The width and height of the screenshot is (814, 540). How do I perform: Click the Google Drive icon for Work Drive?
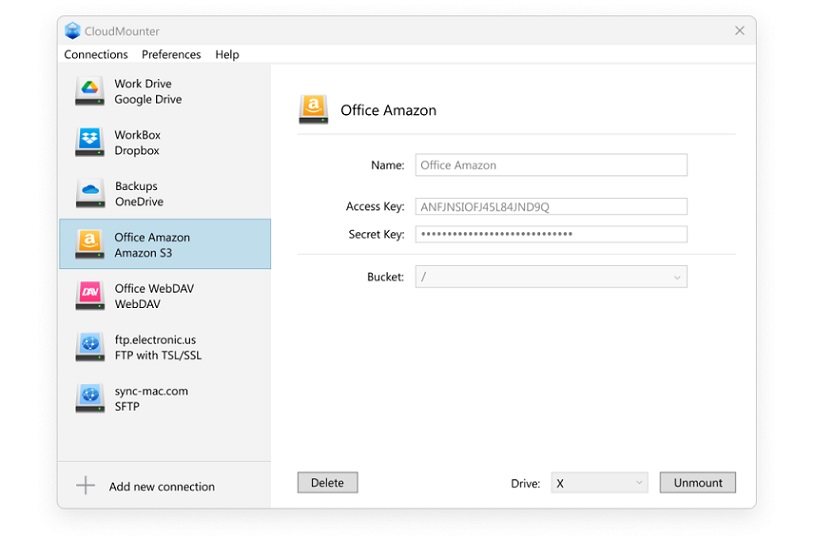90,91
